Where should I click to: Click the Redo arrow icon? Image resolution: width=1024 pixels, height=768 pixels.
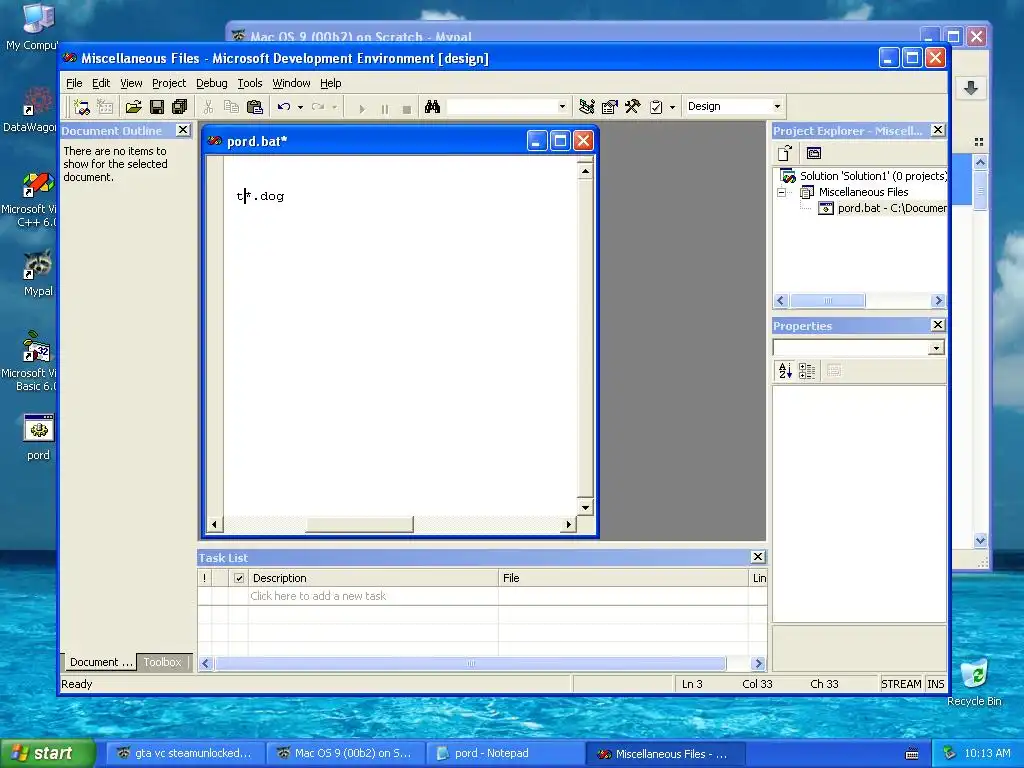318,107
